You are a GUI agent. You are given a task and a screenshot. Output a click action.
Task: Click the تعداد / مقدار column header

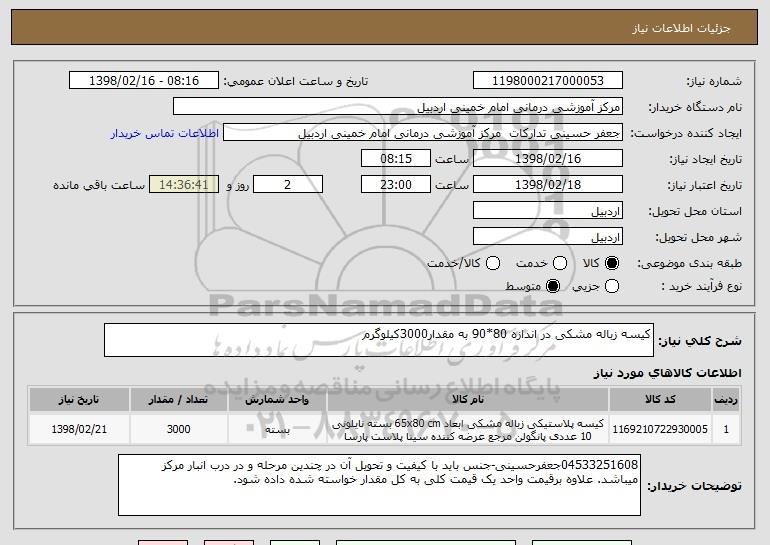(178, 400)
